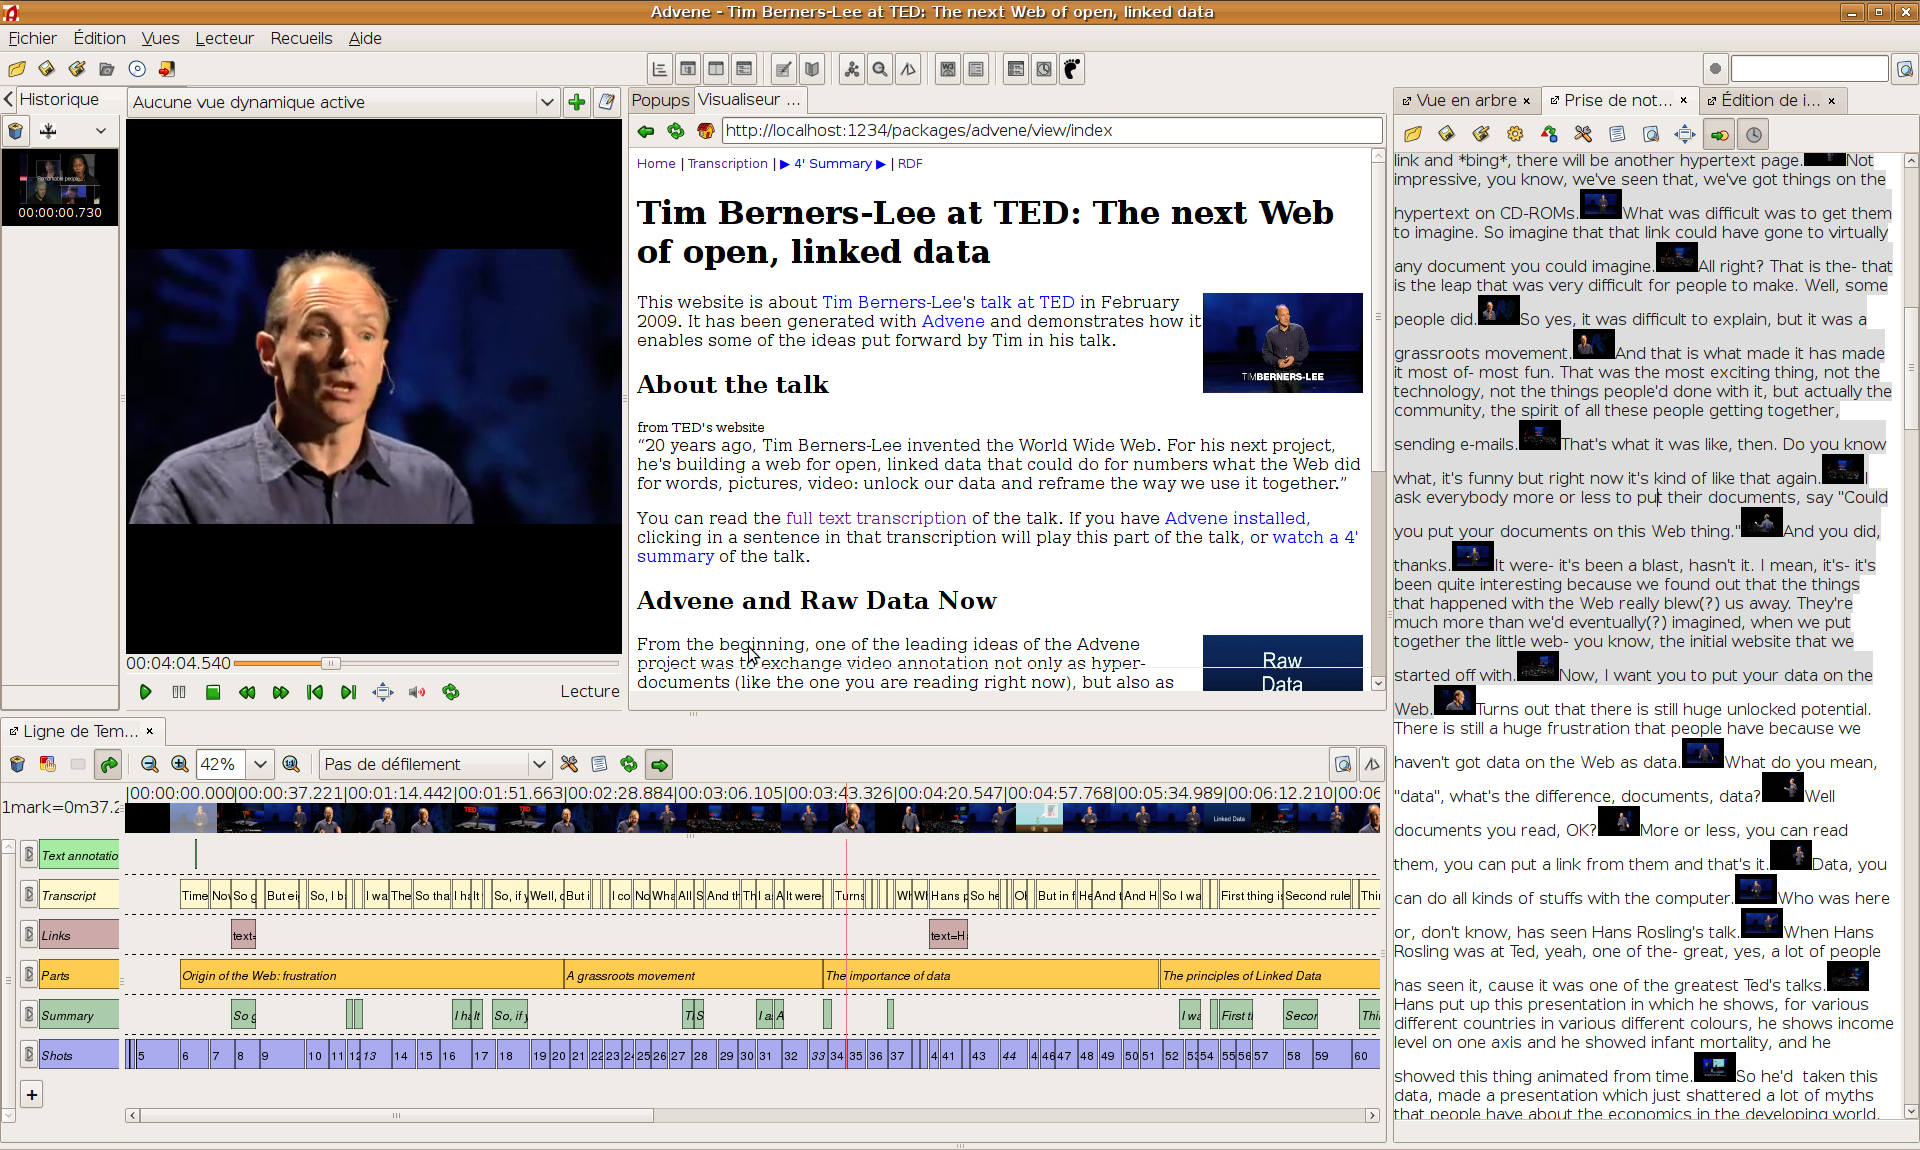Open the Transcription link in the web view

727,163
